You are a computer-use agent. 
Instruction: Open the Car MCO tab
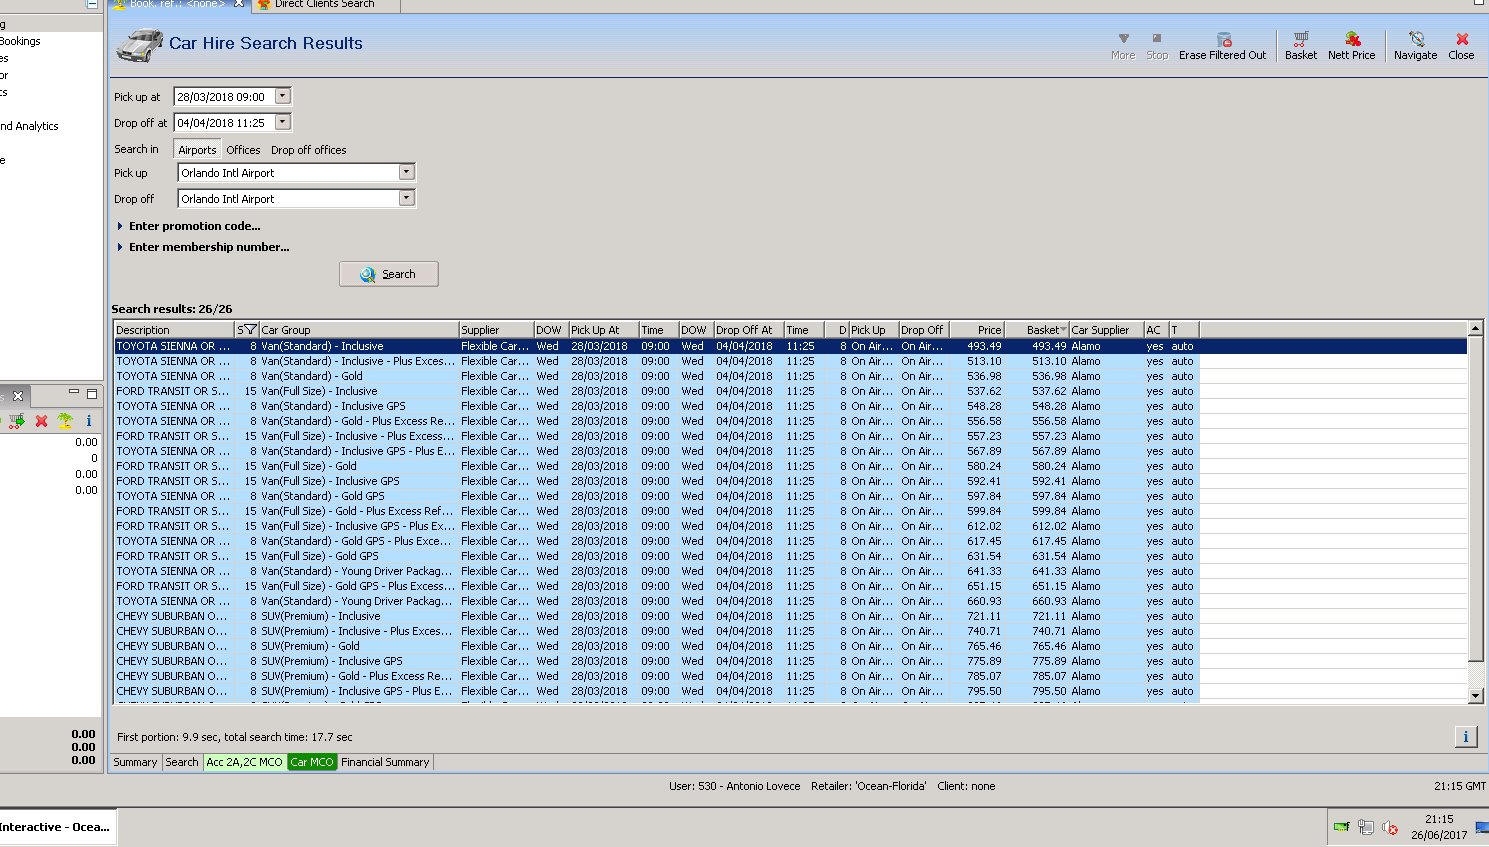point(312,762)
